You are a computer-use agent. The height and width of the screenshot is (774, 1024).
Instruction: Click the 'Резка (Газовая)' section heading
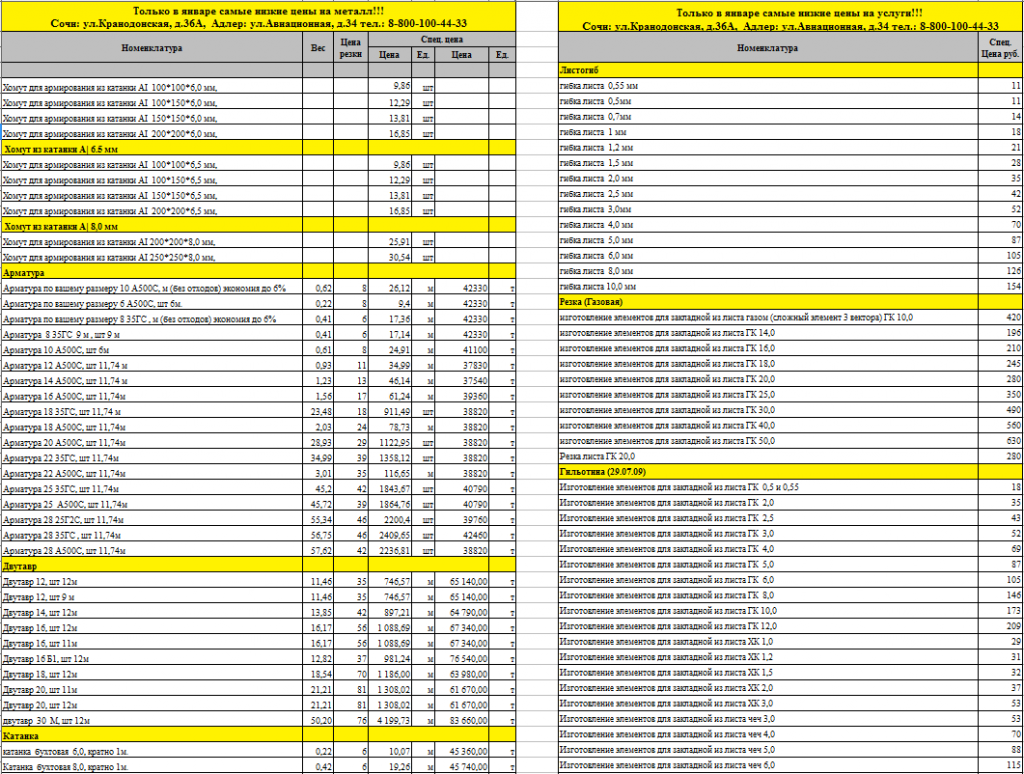pyautogui.click(x=590, y=301)
